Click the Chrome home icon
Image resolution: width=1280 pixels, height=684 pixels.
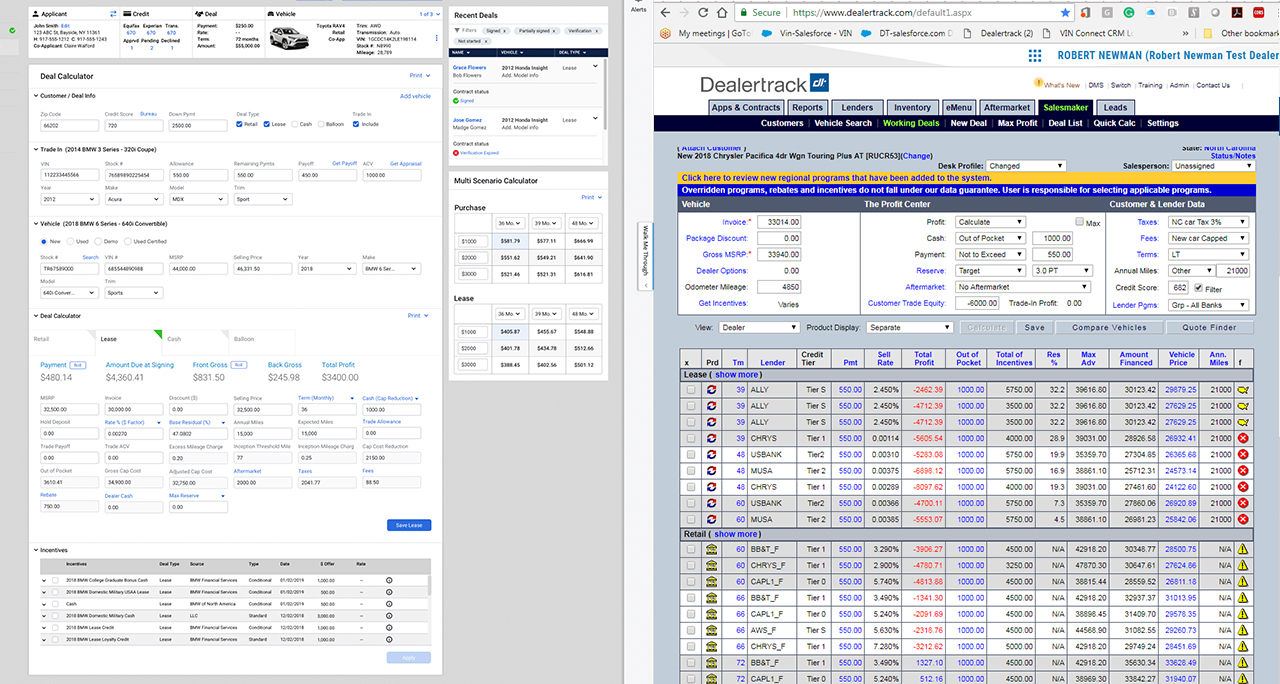715,13
